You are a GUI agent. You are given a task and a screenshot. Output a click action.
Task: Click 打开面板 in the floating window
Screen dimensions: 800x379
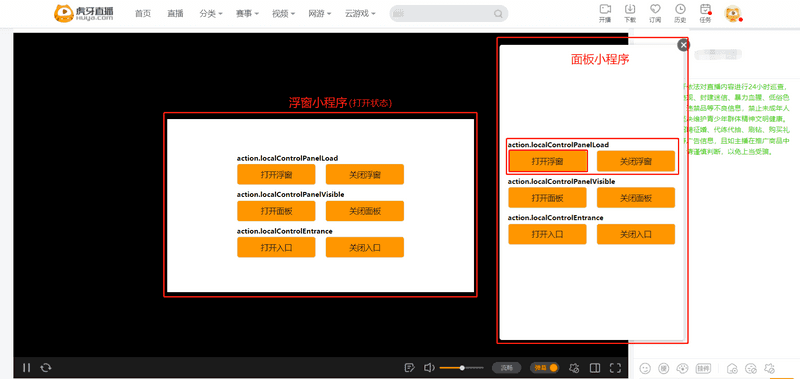click(276, 211)
